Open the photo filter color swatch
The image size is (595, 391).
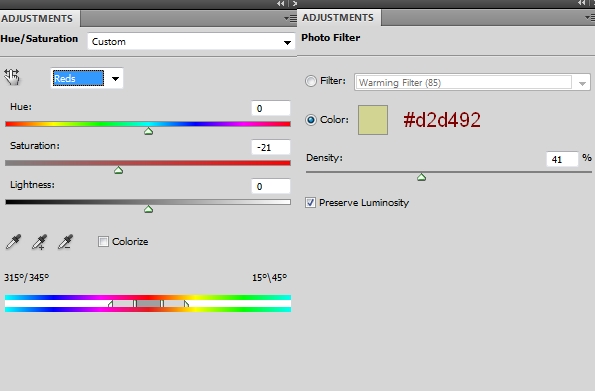point(373,120)
